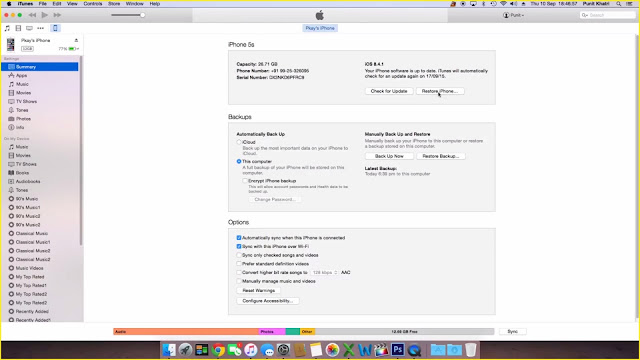Click the Reset Warnings button

point(258,291)
